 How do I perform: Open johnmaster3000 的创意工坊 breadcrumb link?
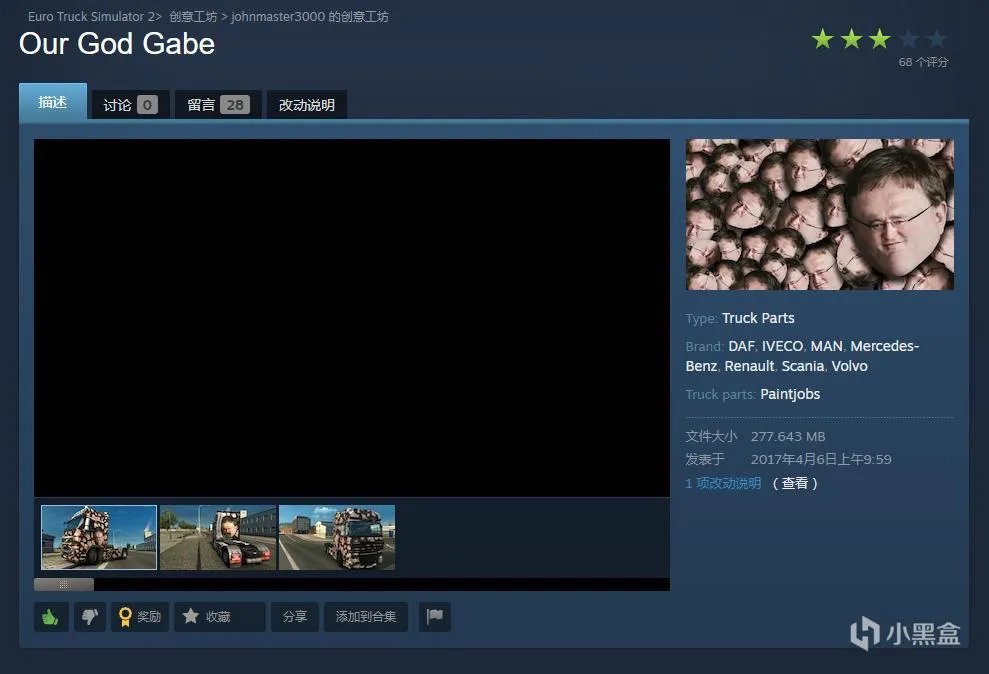point(310,17)
